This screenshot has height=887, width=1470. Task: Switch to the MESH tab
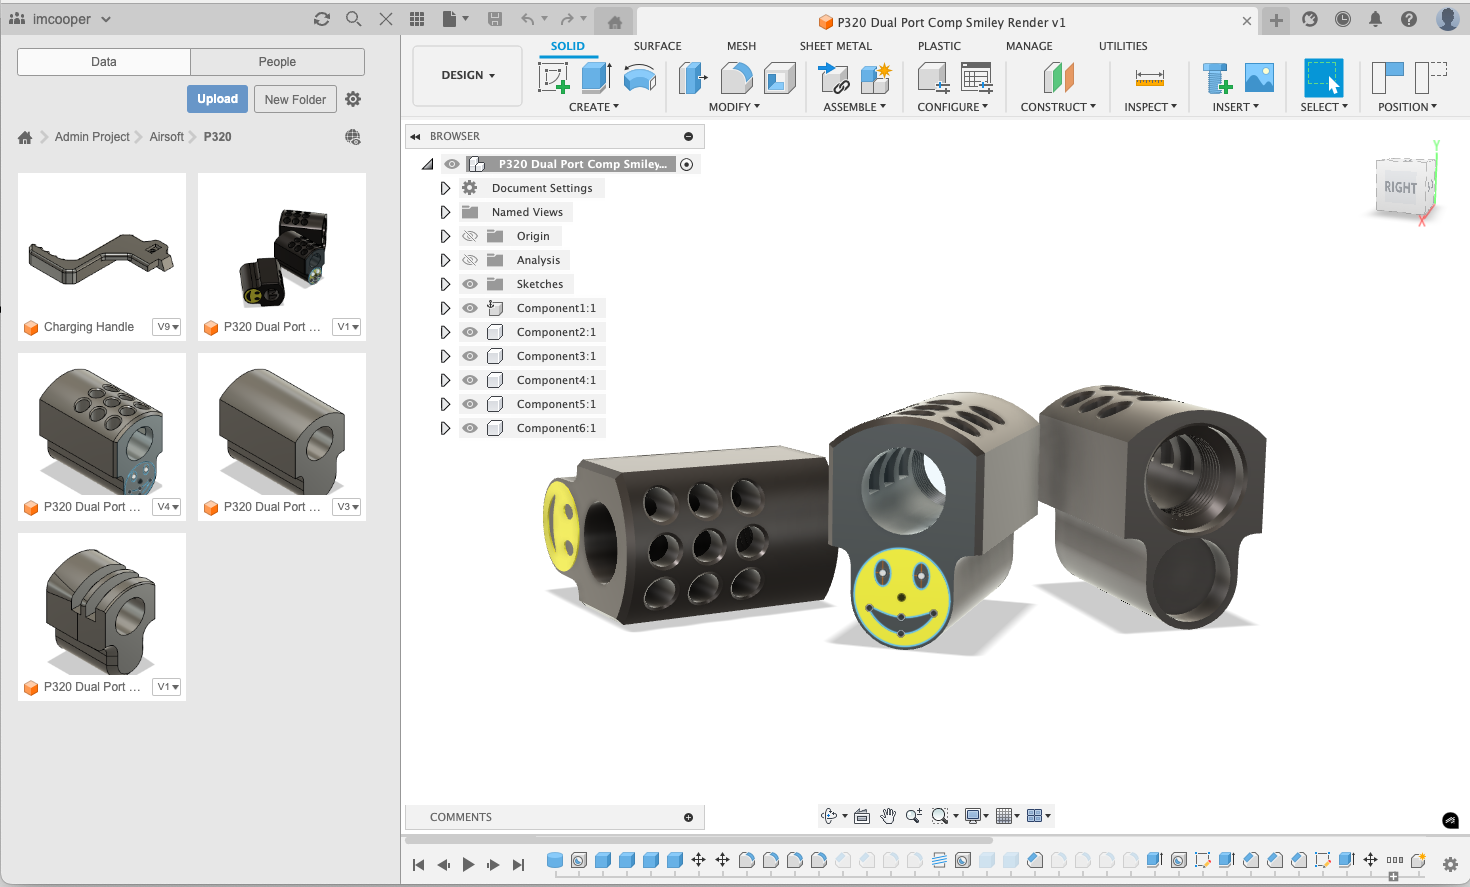pos(741,46)
